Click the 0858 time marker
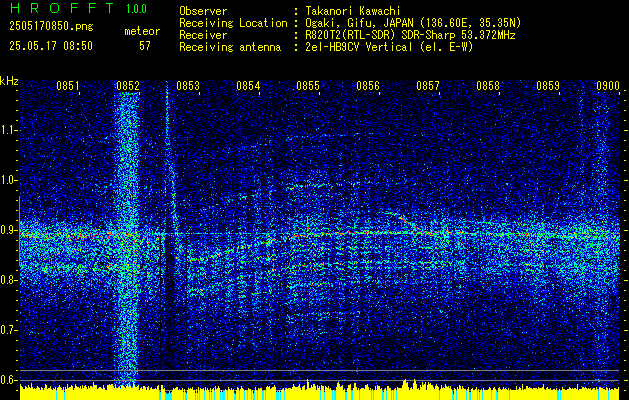The width and height of the screenshot is (629, 400). point(488,85)
